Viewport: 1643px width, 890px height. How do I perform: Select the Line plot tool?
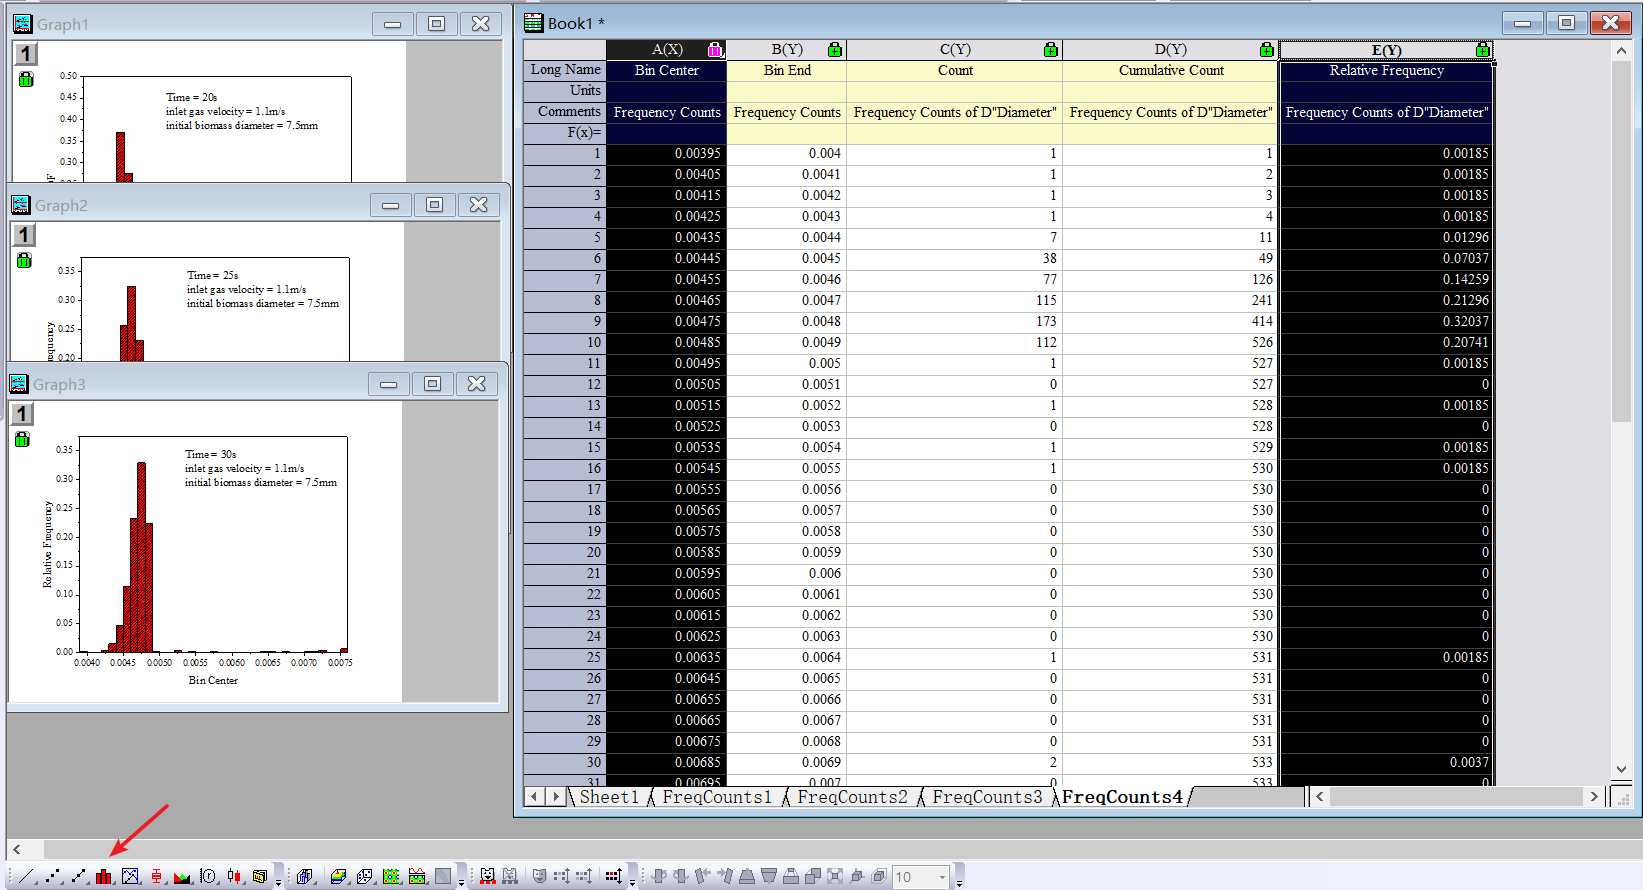[26, 876]
